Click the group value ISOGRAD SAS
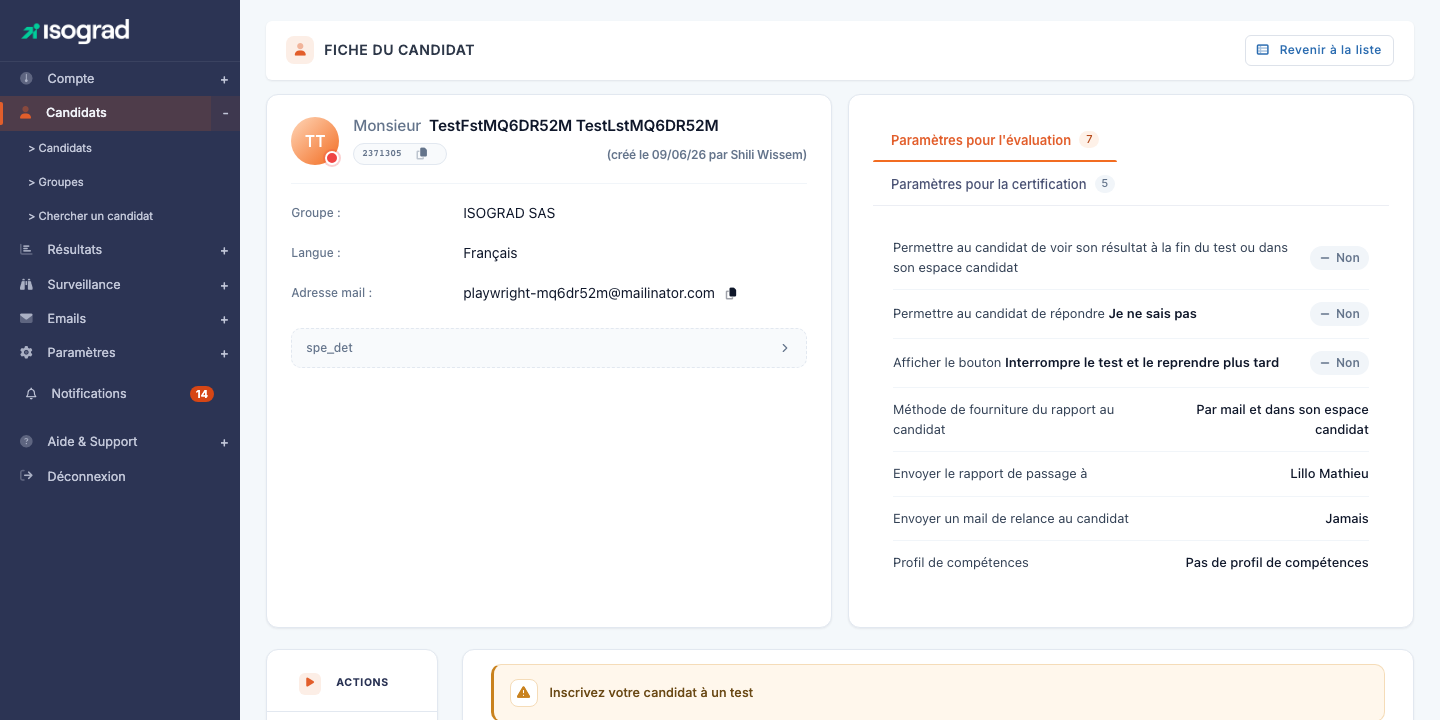1440x720 pixels. (509, 213)
